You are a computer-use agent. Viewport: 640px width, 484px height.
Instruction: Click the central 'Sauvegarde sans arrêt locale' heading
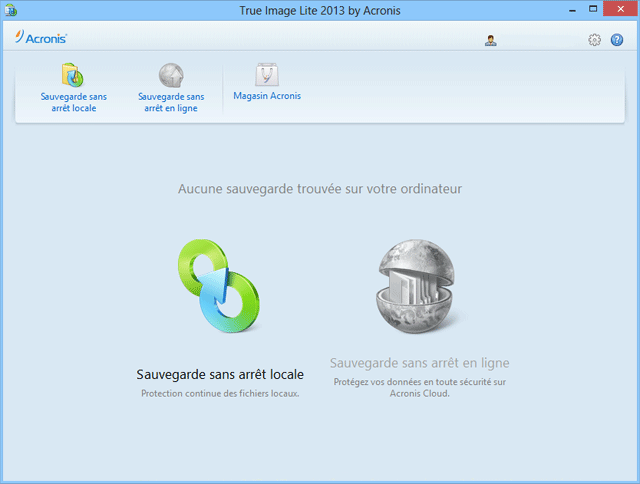click(220, 375)
